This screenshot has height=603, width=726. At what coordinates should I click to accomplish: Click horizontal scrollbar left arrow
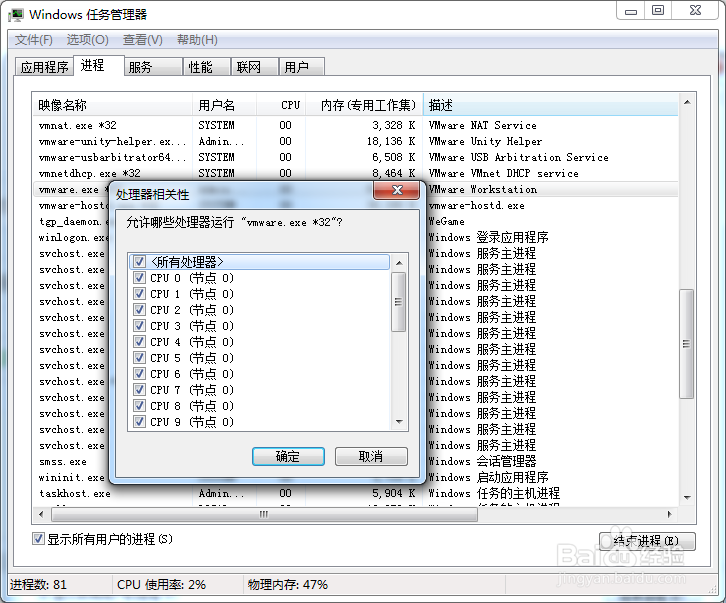pyautogui.click(x=41, y=514)
